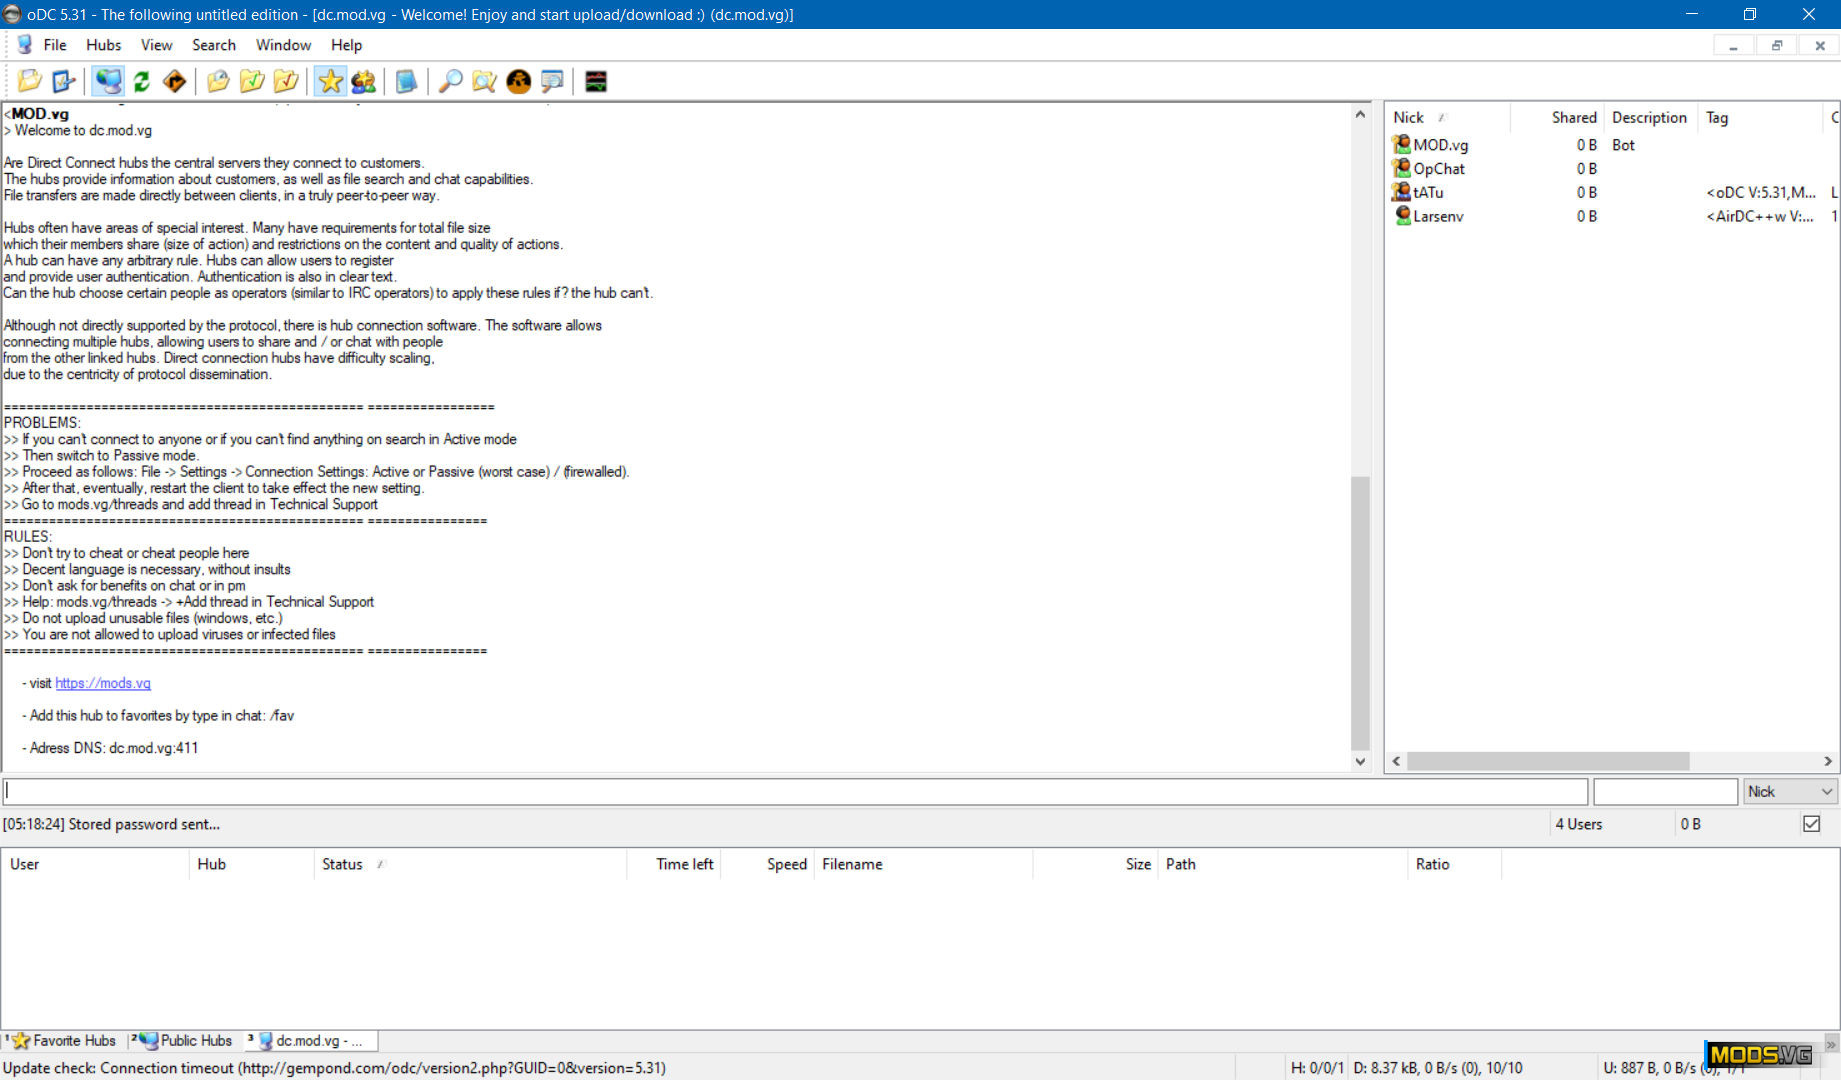Image resolution: width=1841 pixels, height=1080 pixels.
Task: Toggle the checkbox in the hub status bar
Action: click(1811, 824)
